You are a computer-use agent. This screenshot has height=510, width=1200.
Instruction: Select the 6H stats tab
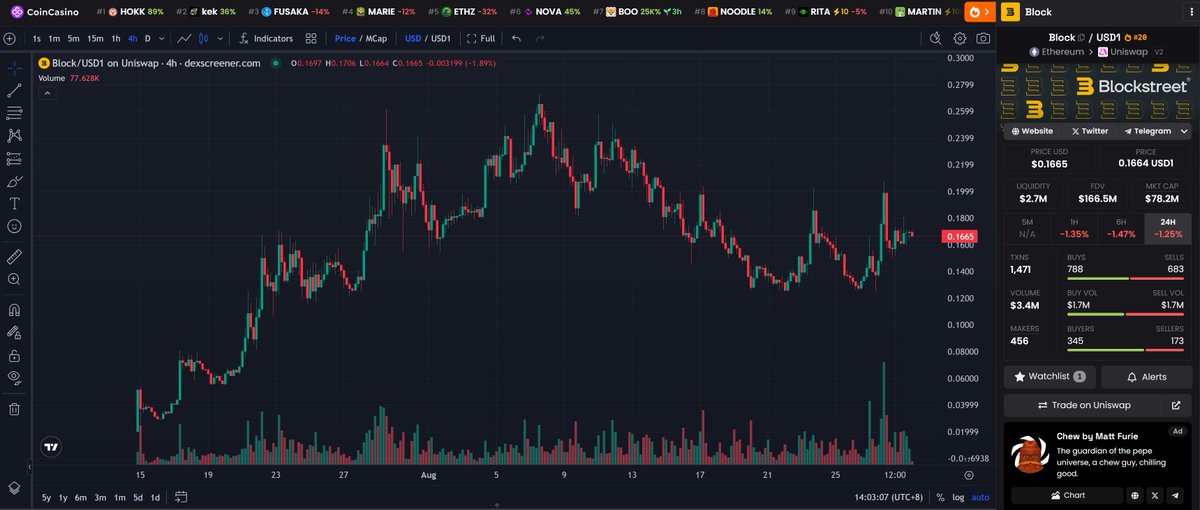1122,227
